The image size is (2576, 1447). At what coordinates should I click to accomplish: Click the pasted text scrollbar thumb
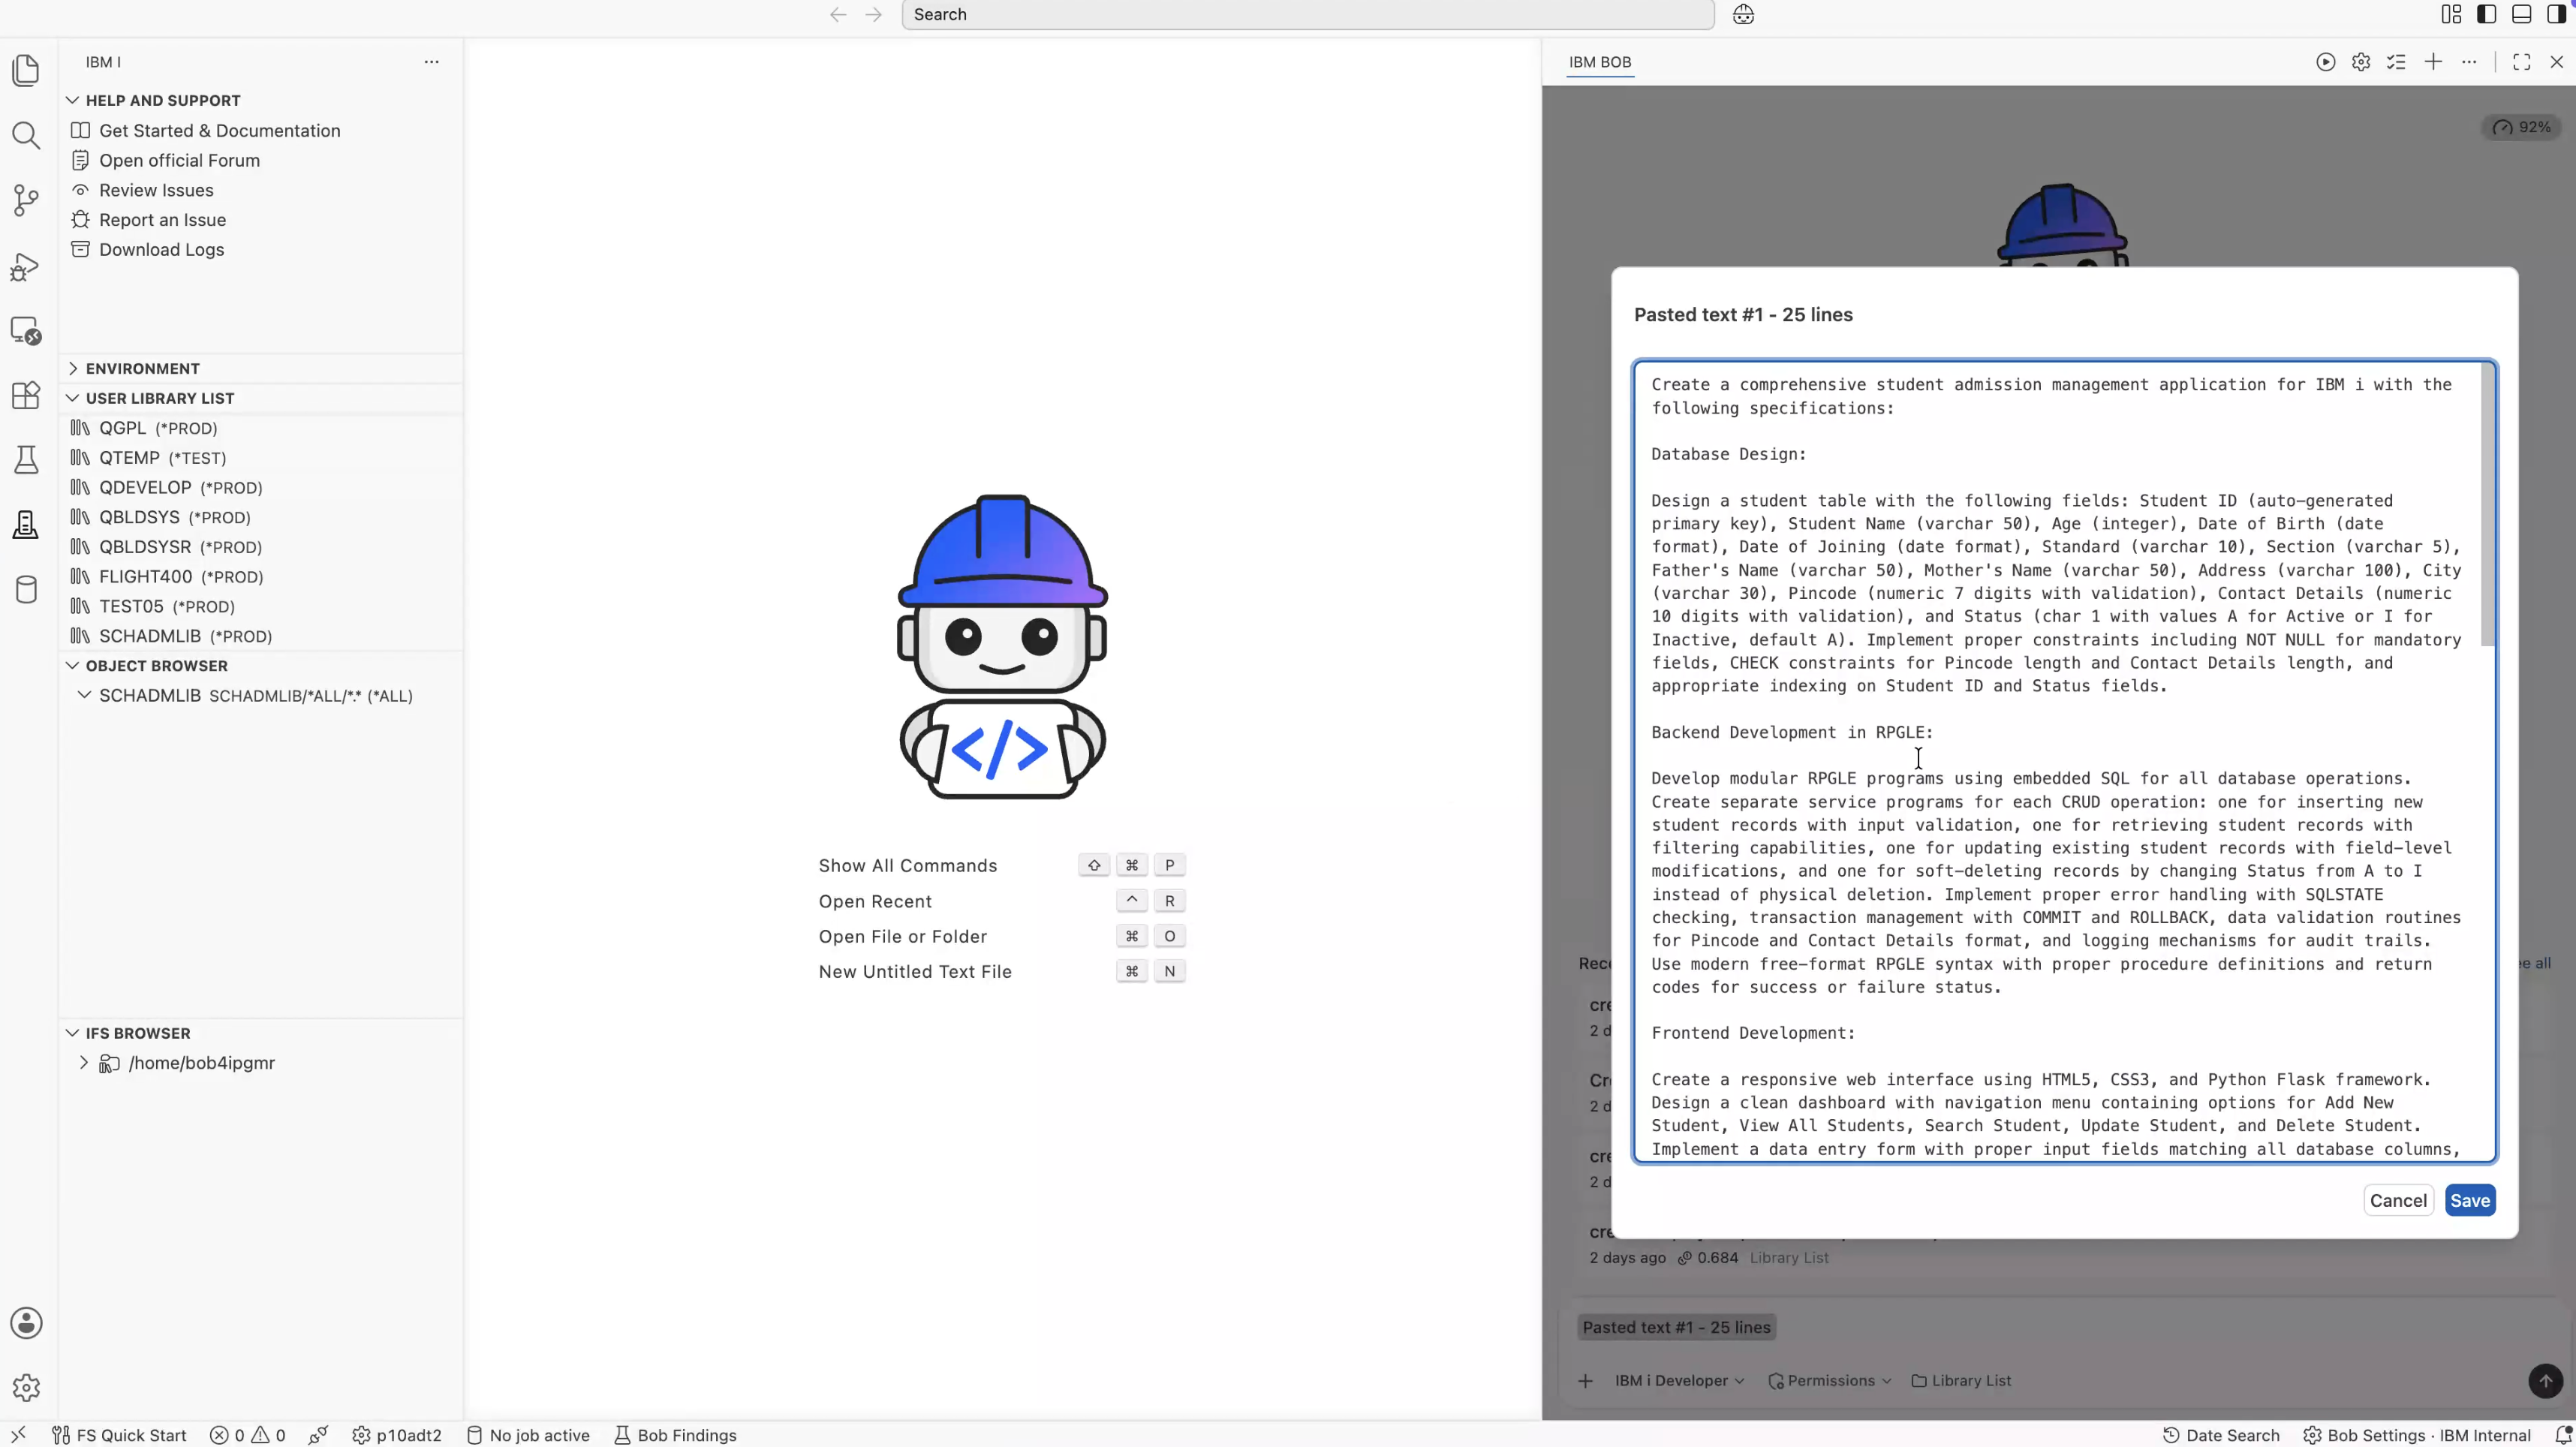pyautogui.click(x=2487, y=505)
